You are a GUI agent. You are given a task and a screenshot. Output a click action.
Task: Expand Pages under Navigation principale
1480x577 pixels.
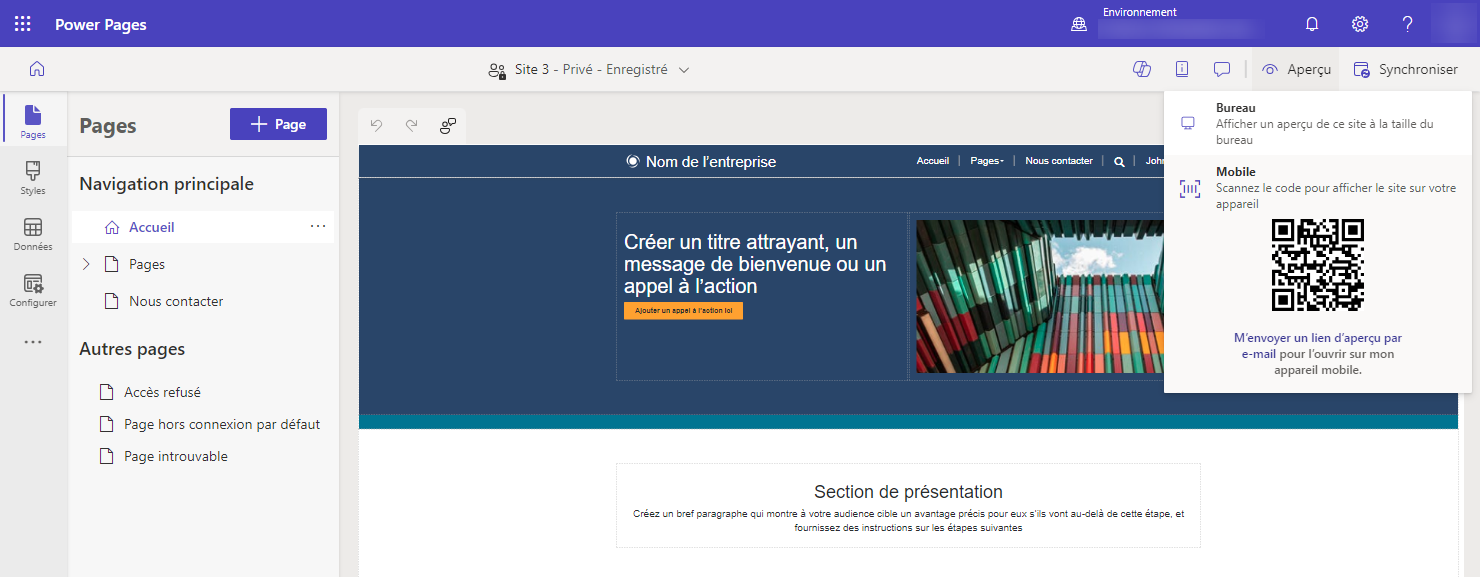pos(85,263)
